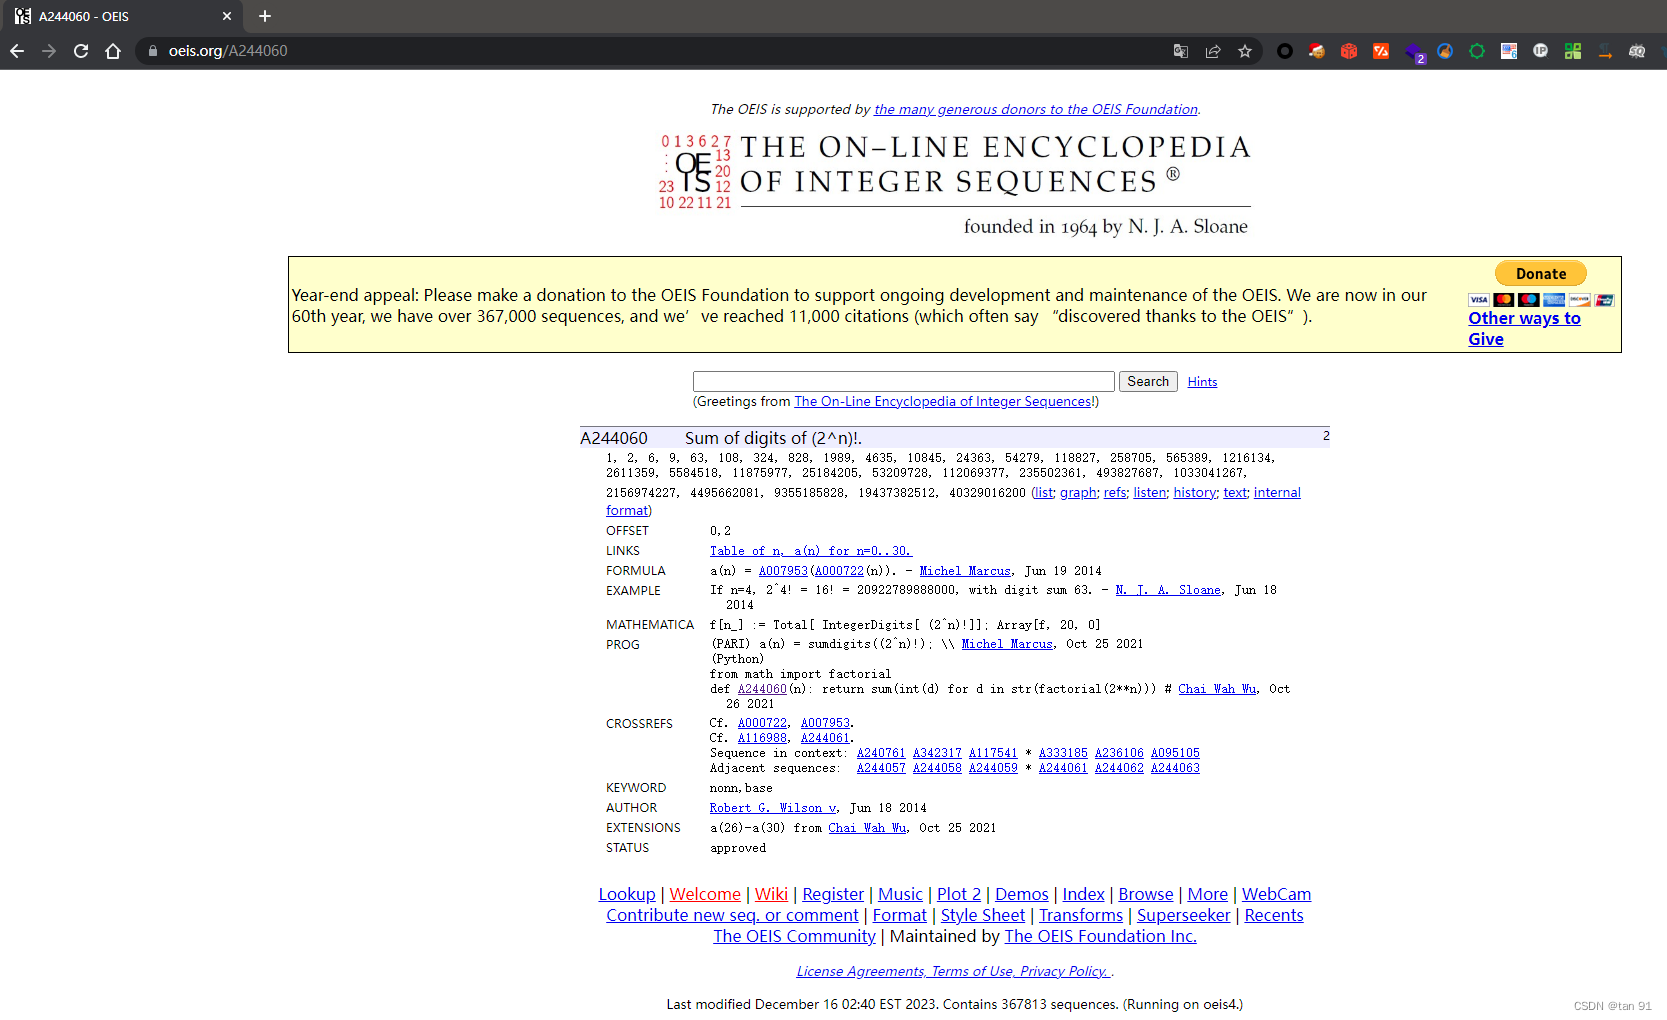
Task: Open Contribute new seq. or comment link
Action: click(x=732, y=915)
